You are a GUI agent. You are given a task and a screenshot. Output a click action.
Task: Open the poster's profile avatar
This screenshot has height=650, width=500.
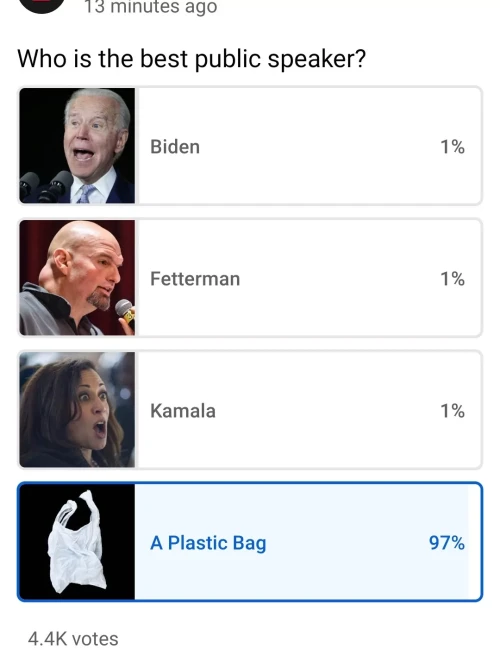click(42, 5)
